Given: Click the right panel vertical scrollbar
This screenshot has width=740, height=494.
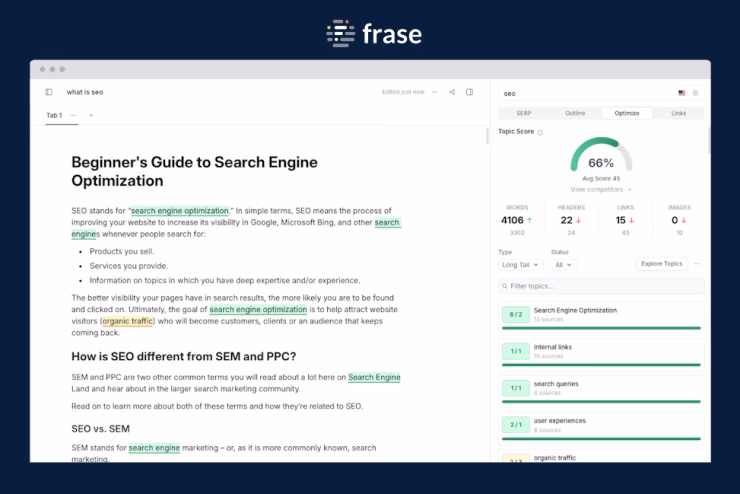Looking at the screenshot, I should pos(709,140).
